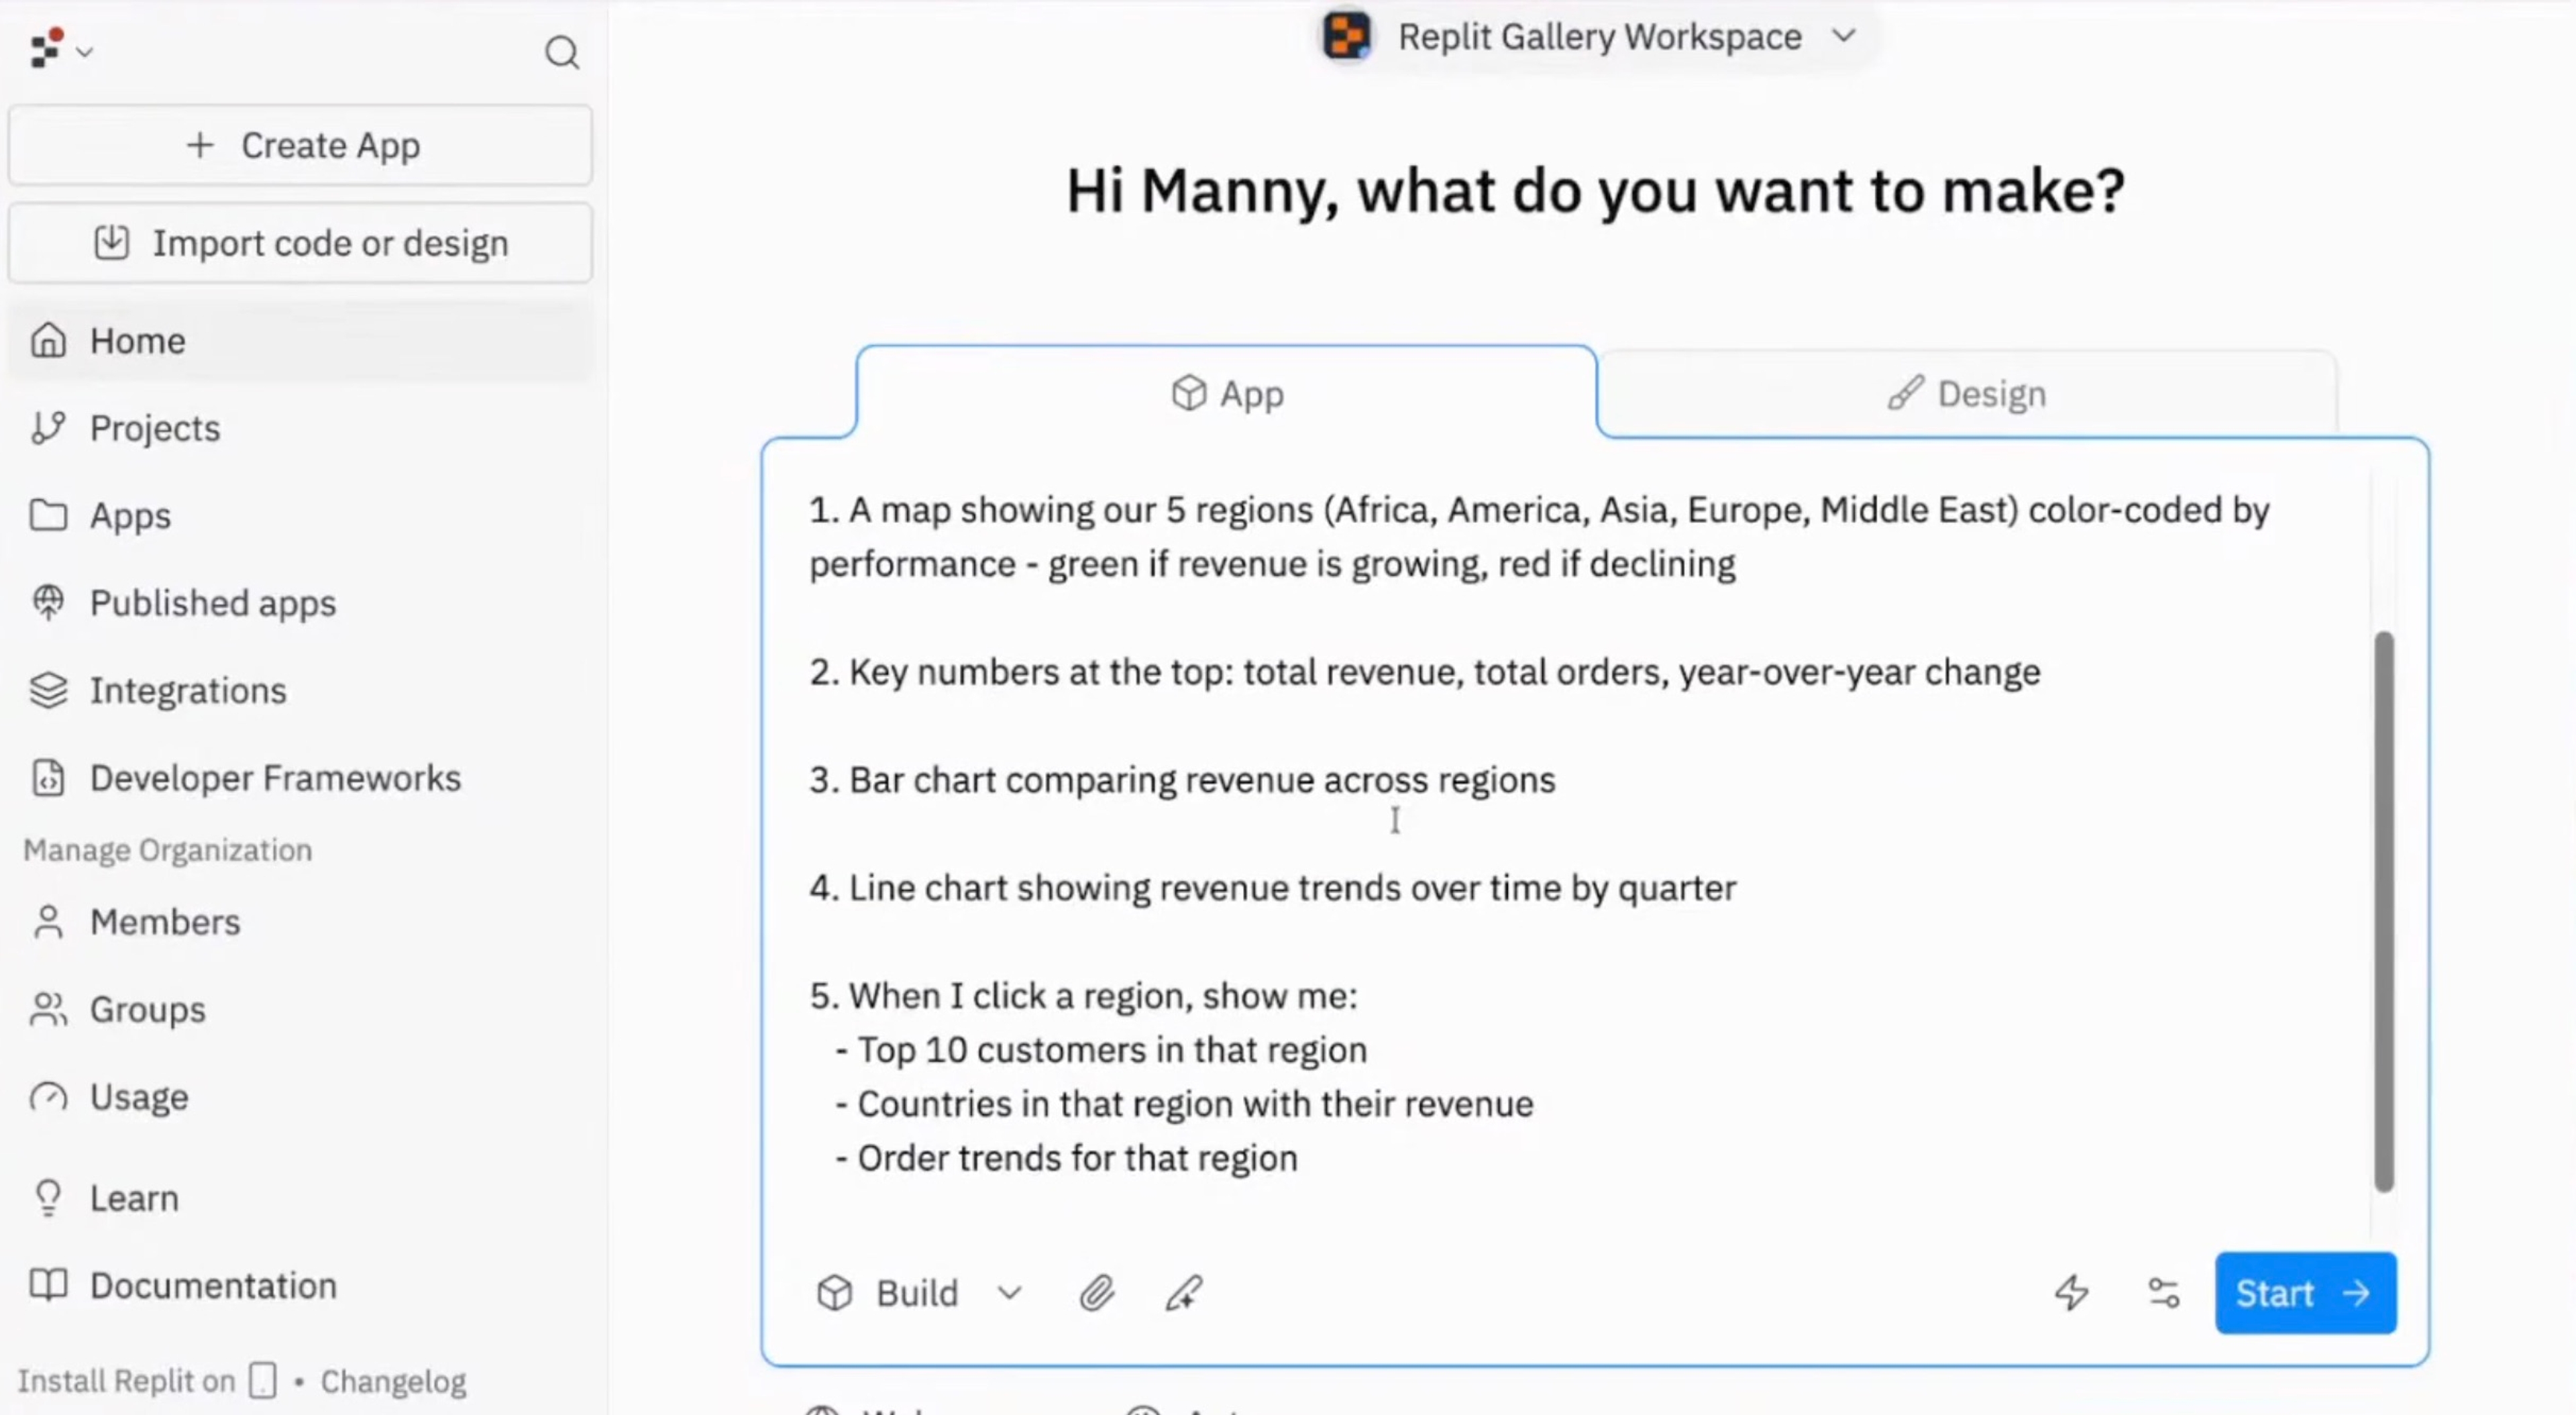Image resolution: width=2576 pixels, height=1415 pixels.
Task: Click the Create App button
Action: (x=301, y=146)
